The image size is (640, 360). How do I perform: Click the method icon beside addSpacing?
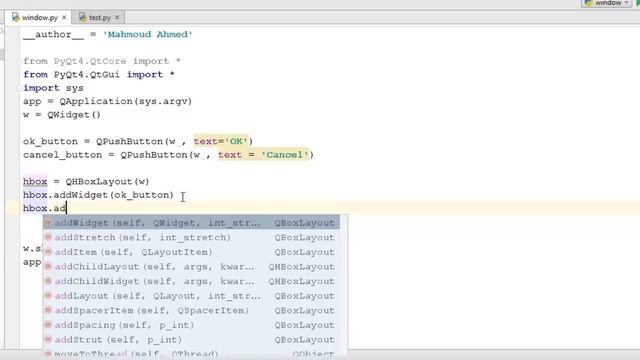(x=48, y=325)
